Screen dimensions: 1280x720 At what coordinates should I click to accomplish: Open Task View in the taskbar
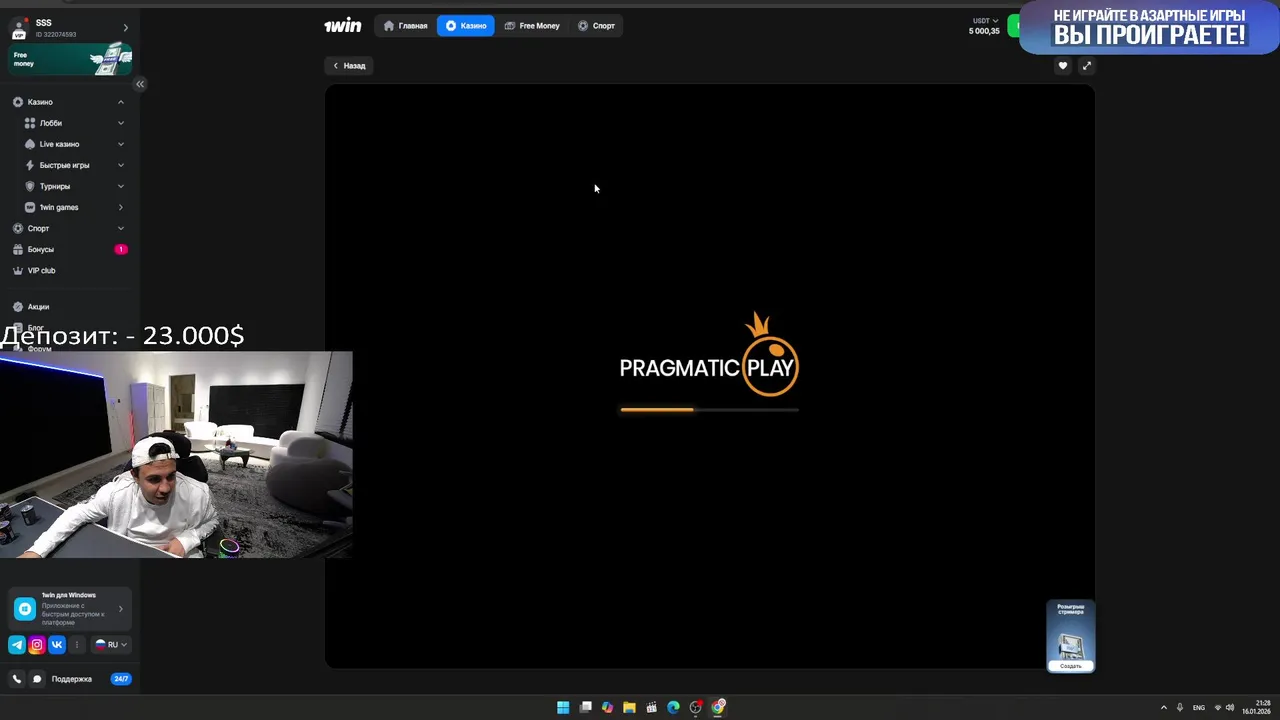(586, 708)
